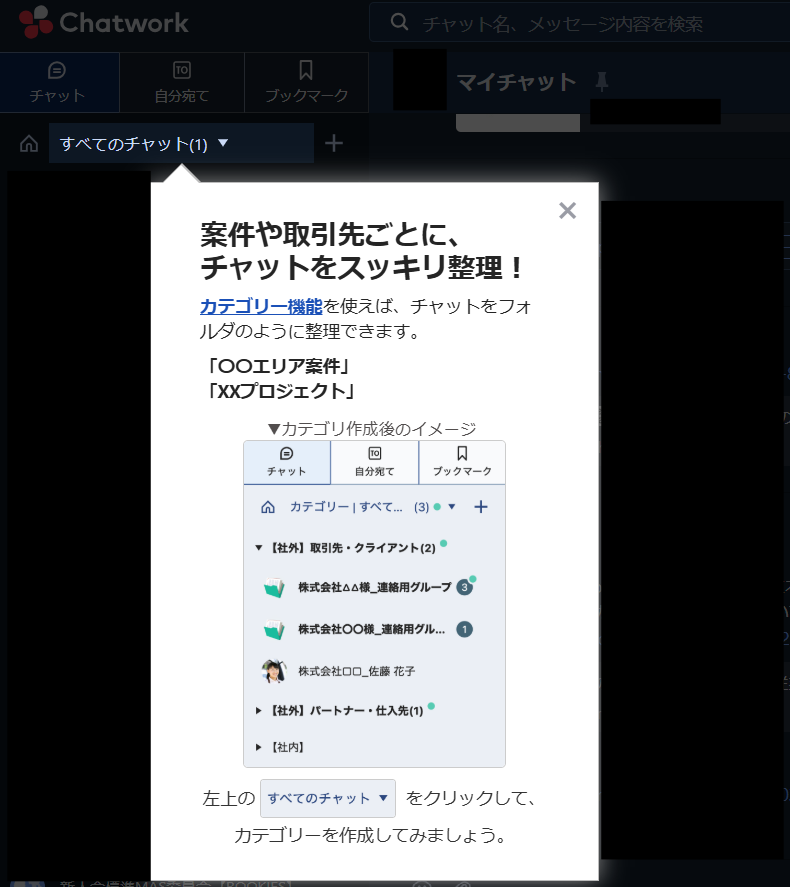Click folder icon of 株式会社△△様 group
Screen dimensions: 790x887
[x=274, y=588]
